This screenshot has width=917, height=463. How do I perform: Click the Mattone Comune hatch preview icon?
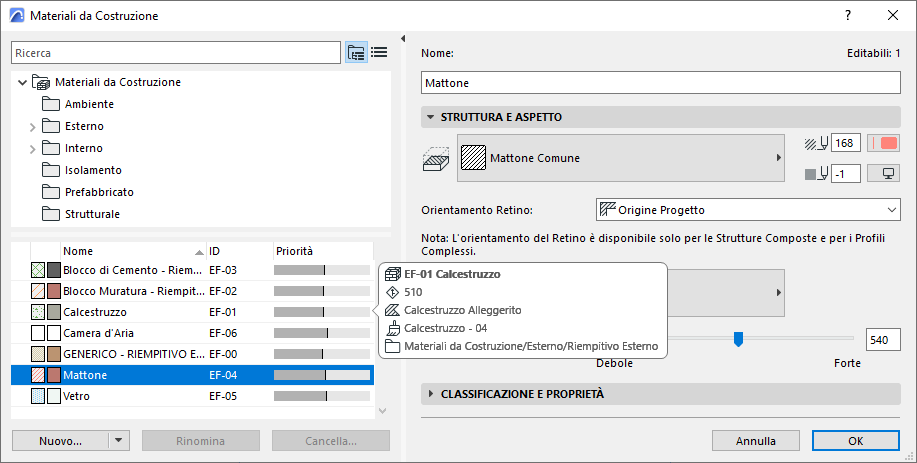point(474,158)
